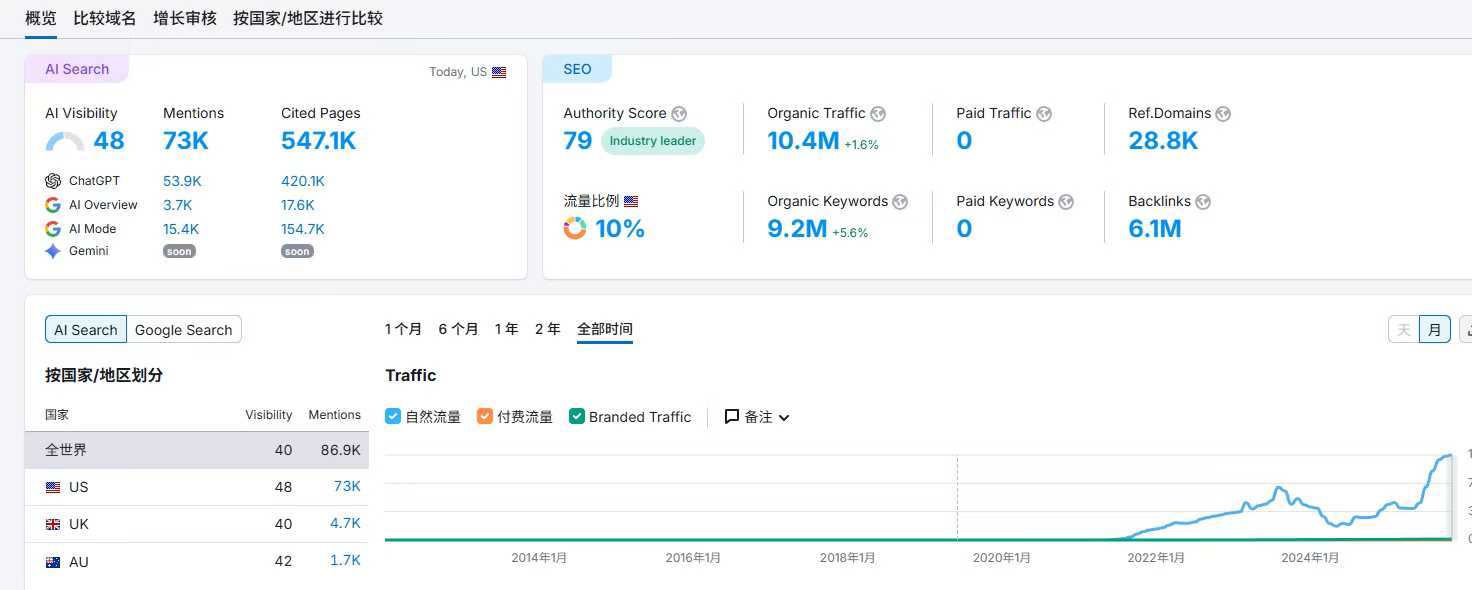Image resolution: width=1472 pixels, height=590 pixels.
Task: Click the 4.7K mentions link for UK
Action: pyautogui.click(x=346, y=523)
